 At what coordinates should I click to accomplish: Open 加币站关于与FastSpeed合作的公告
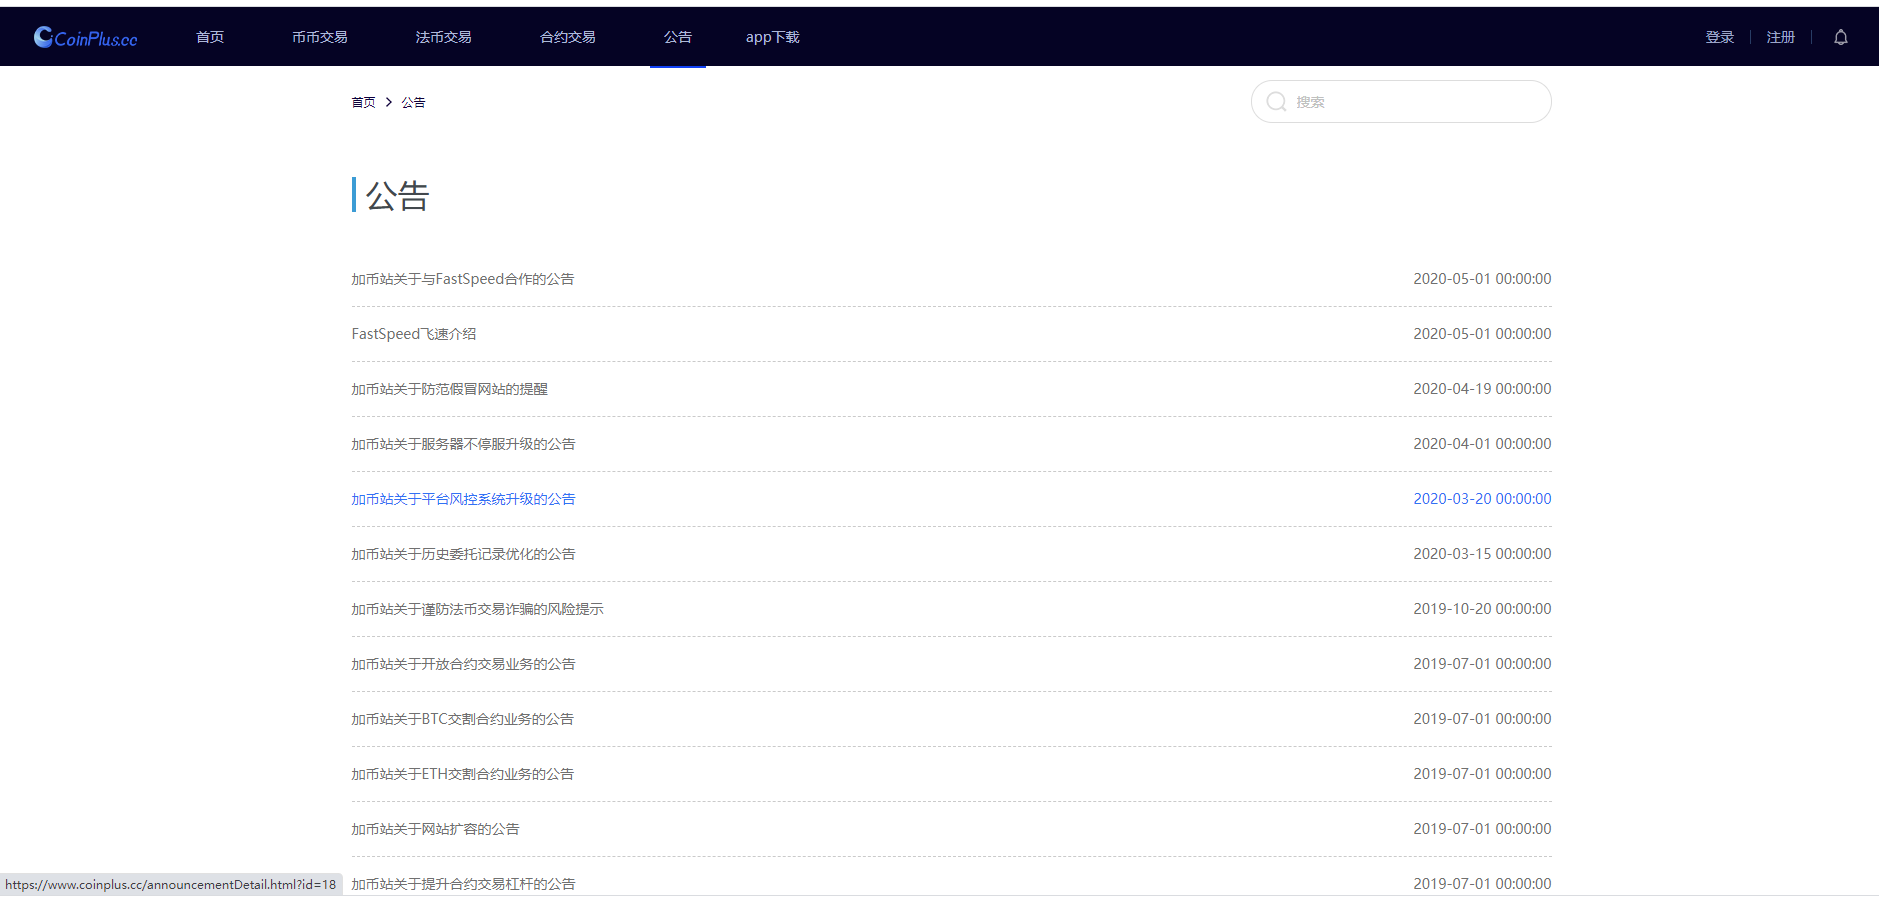pos(463,279)
